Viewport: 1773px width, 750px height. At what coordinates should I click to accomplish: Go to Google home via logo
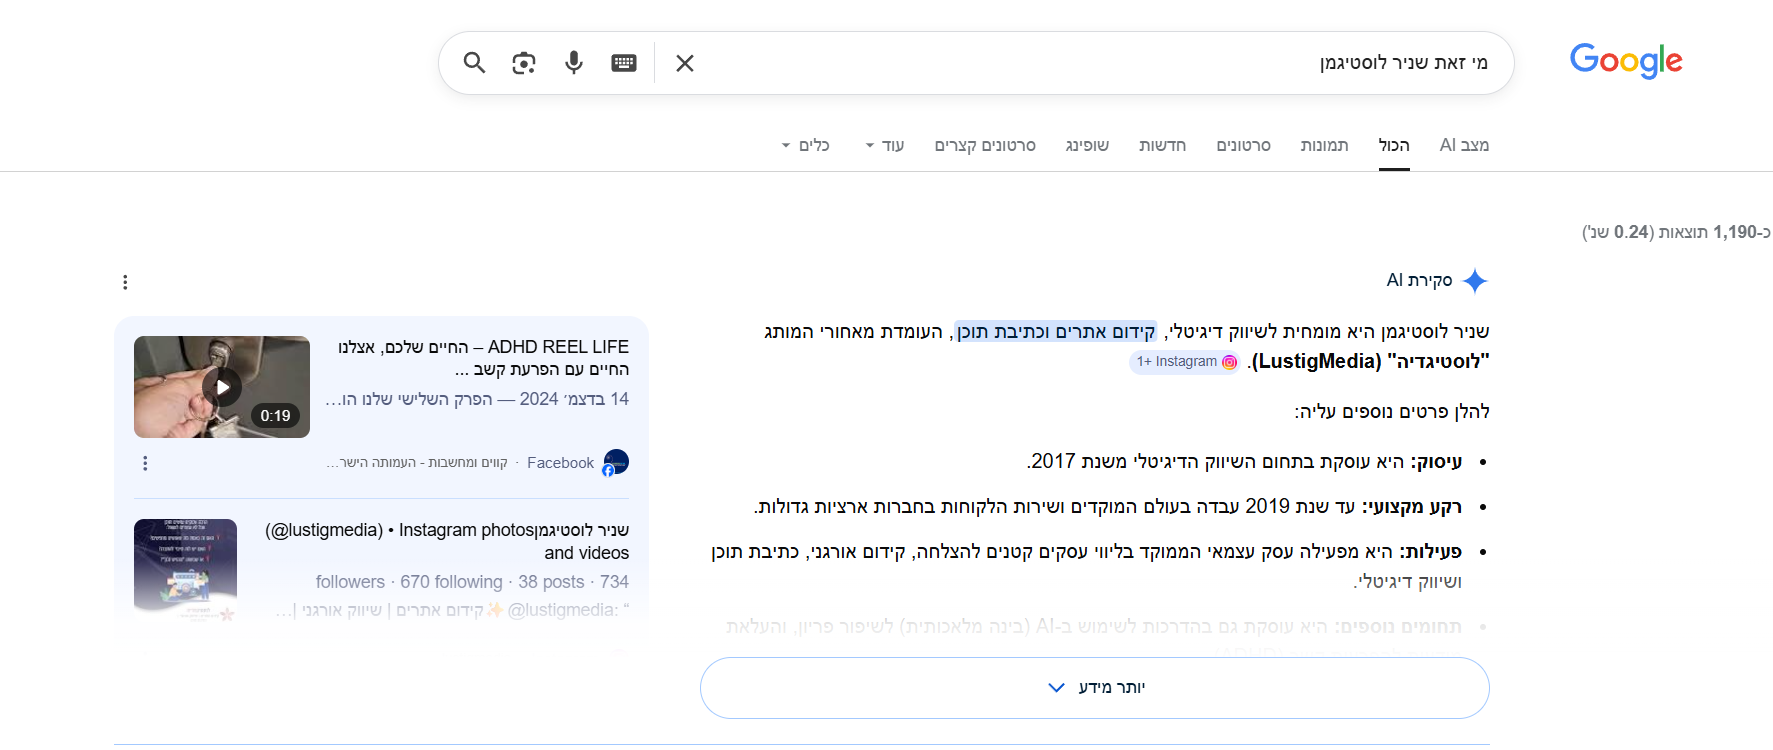point(1625,61)
